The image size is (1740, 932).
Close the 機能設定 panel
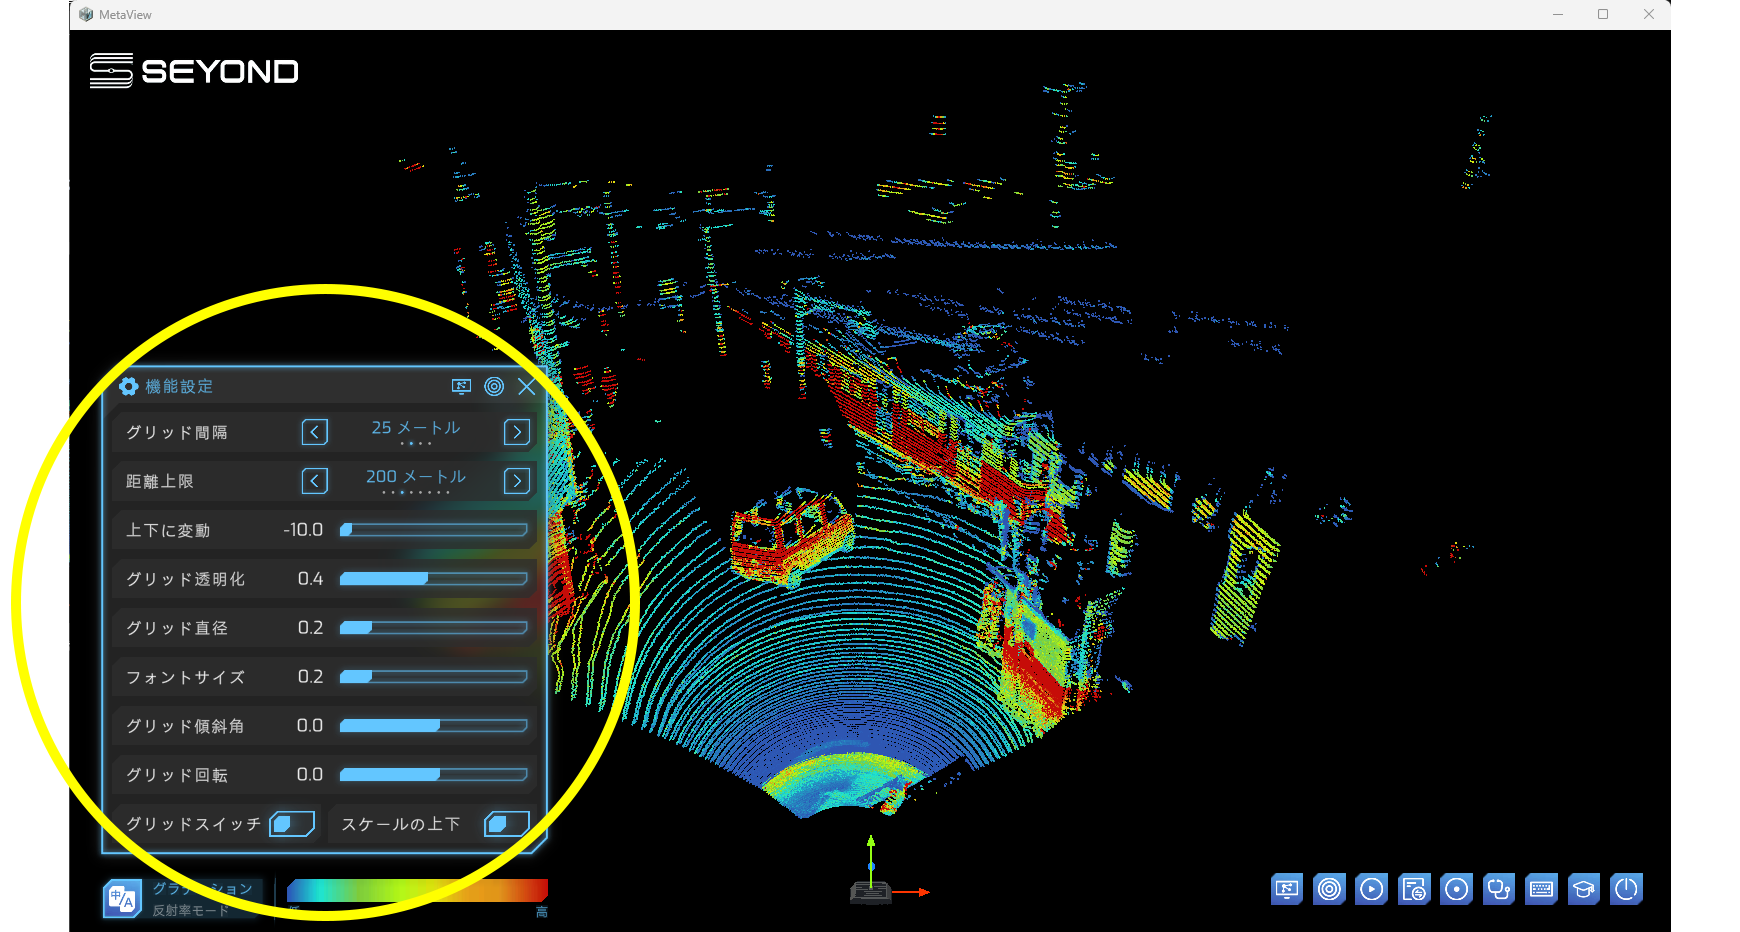[527, 387]
